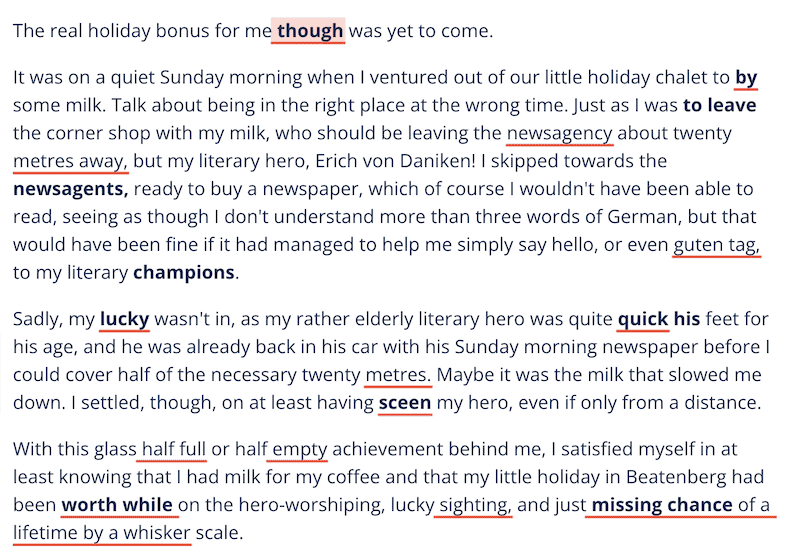Select the underlined phrase "guten tag,"
Screen dimensions: 800x560
click(716, 245)
